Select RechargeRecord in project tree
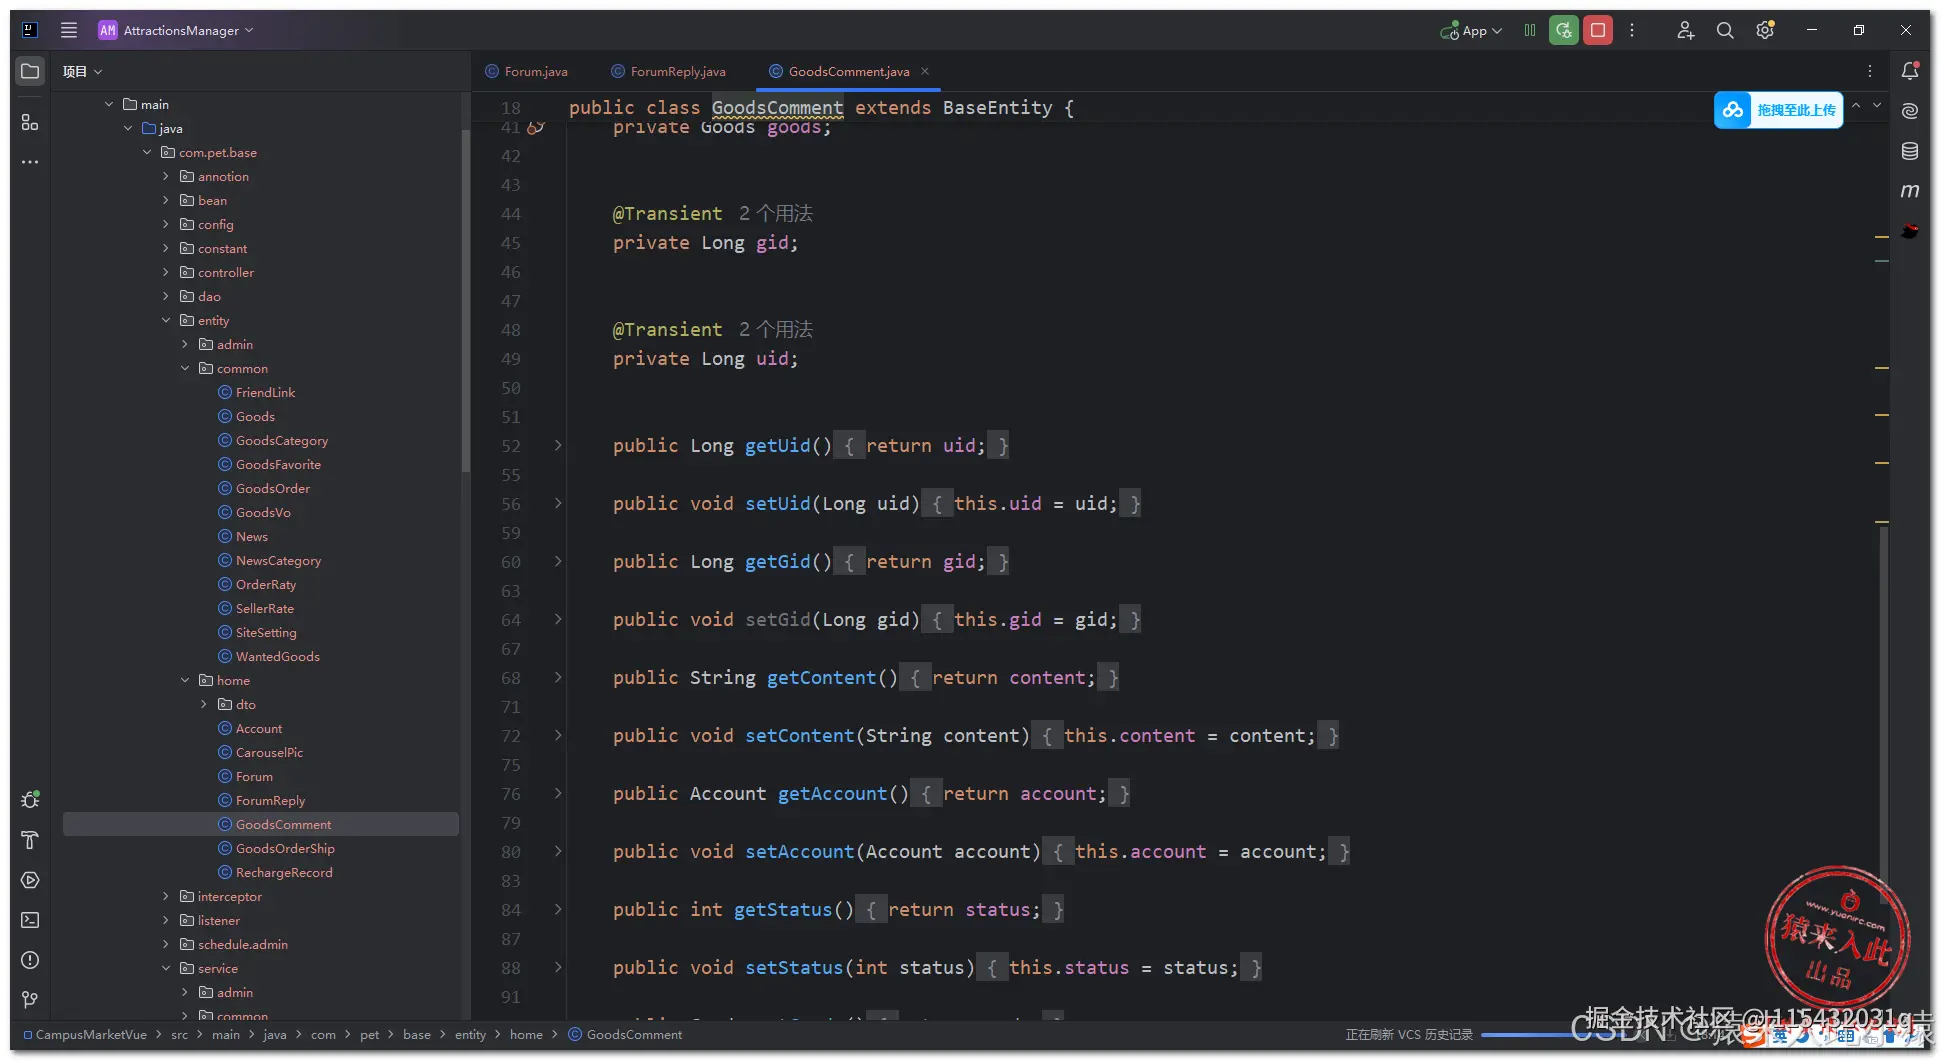Screen dimensions: 1941x1061 coord(275,872)
